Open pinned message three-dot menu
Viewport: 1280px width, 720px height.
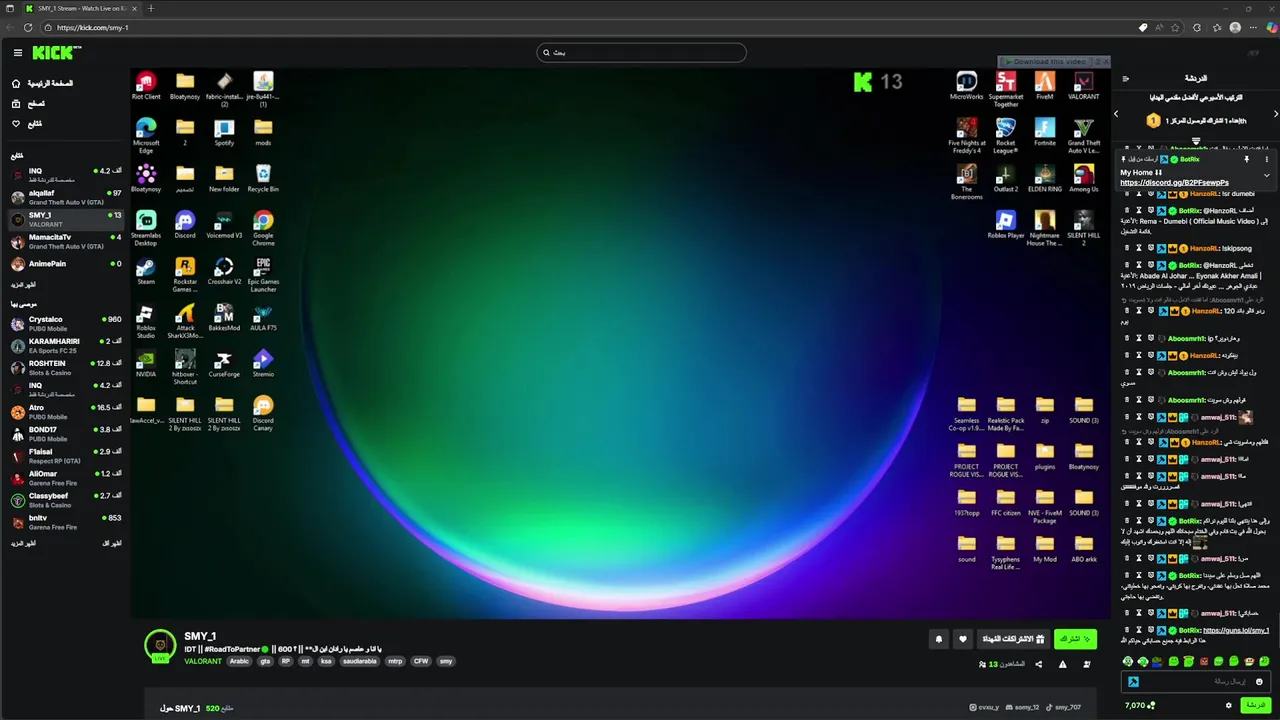pyautogui.click(x=1266, y=159)
